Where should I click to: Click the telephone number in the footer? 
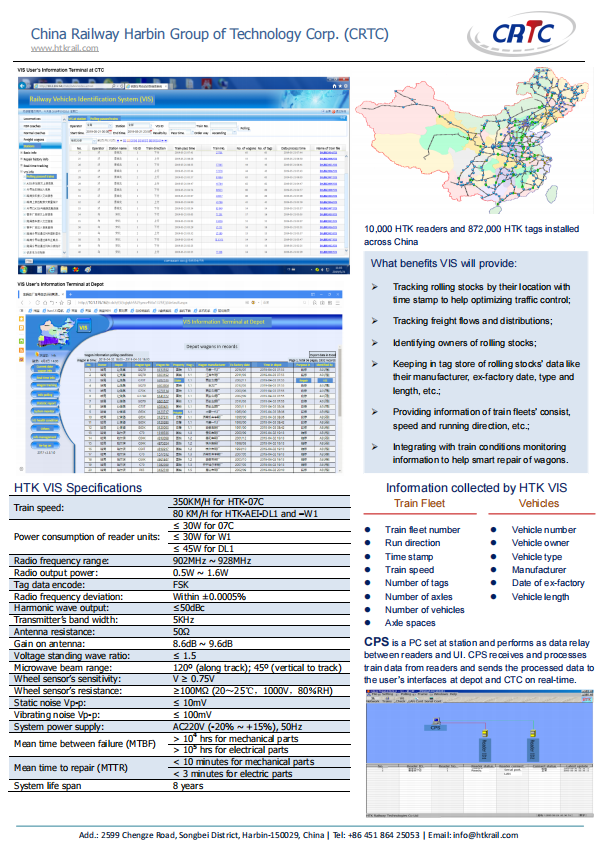[x=386, y=835]
